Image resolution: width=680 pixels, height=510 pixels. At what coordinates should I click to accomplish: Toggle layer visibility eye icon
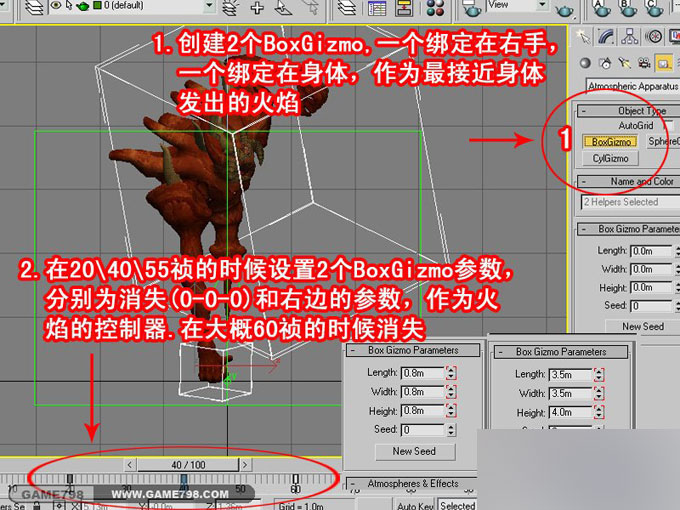coord(56,5)
